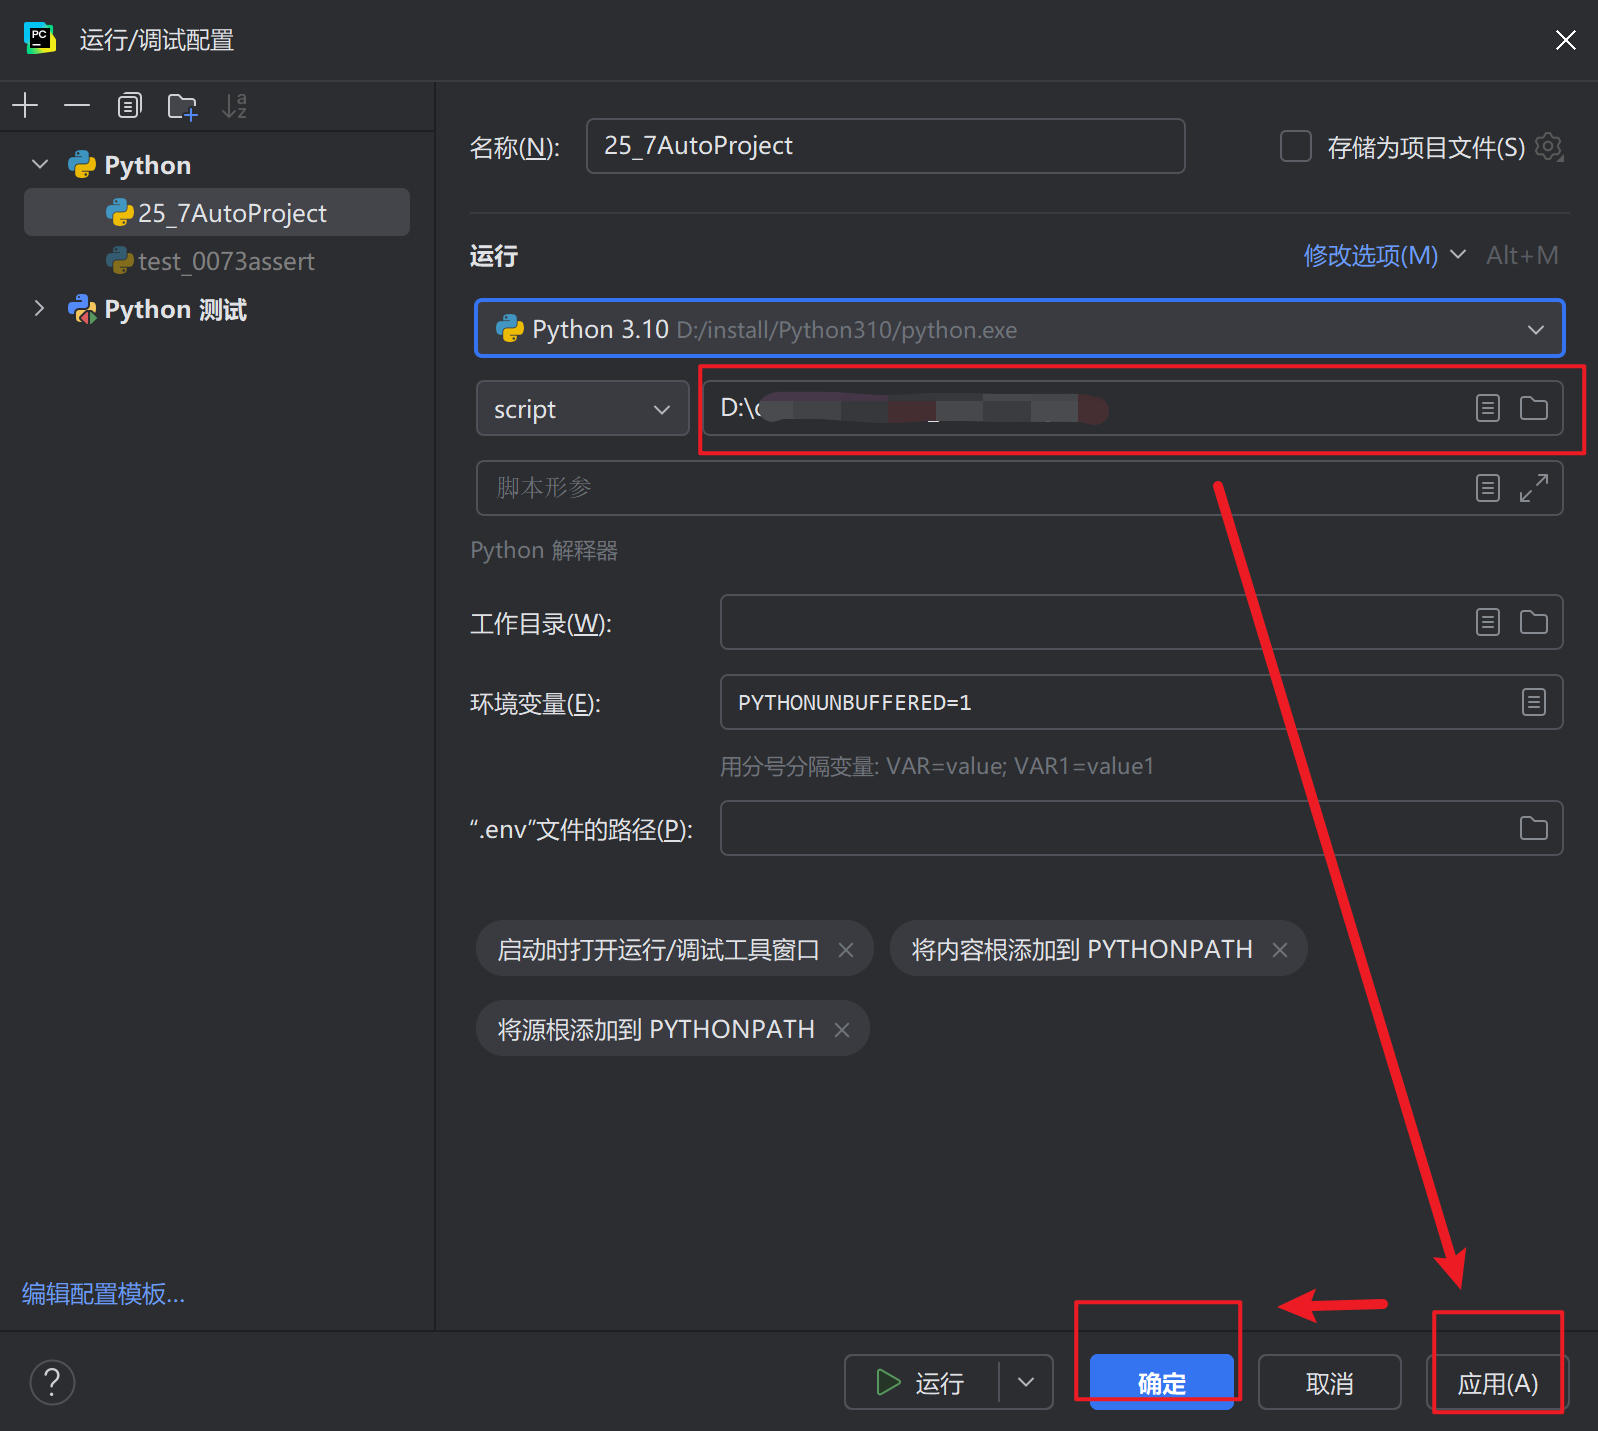This screenshot has height=1431, width=1598.
Task: Open project file storage settings gear
Action: (1549, 146)
